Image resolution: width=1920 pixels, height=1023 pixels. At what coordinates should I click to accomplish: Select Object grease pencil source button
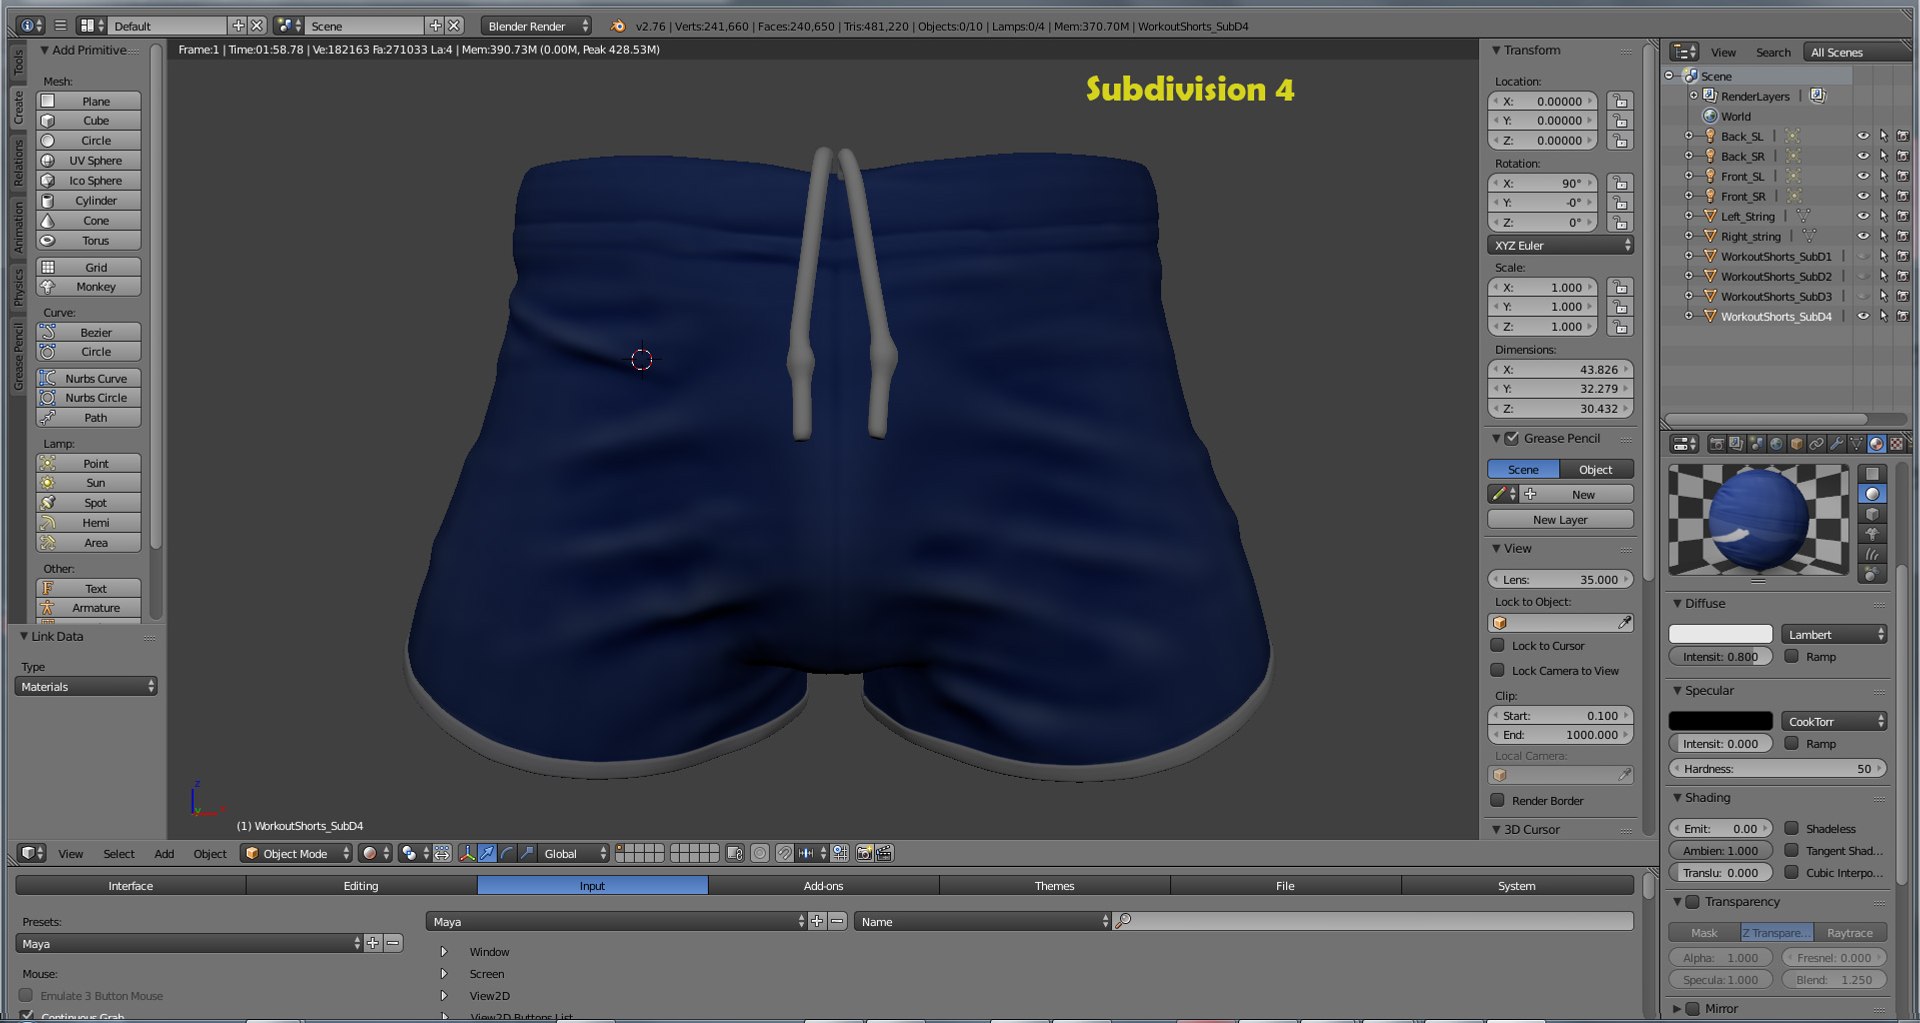pos(1596,469)
